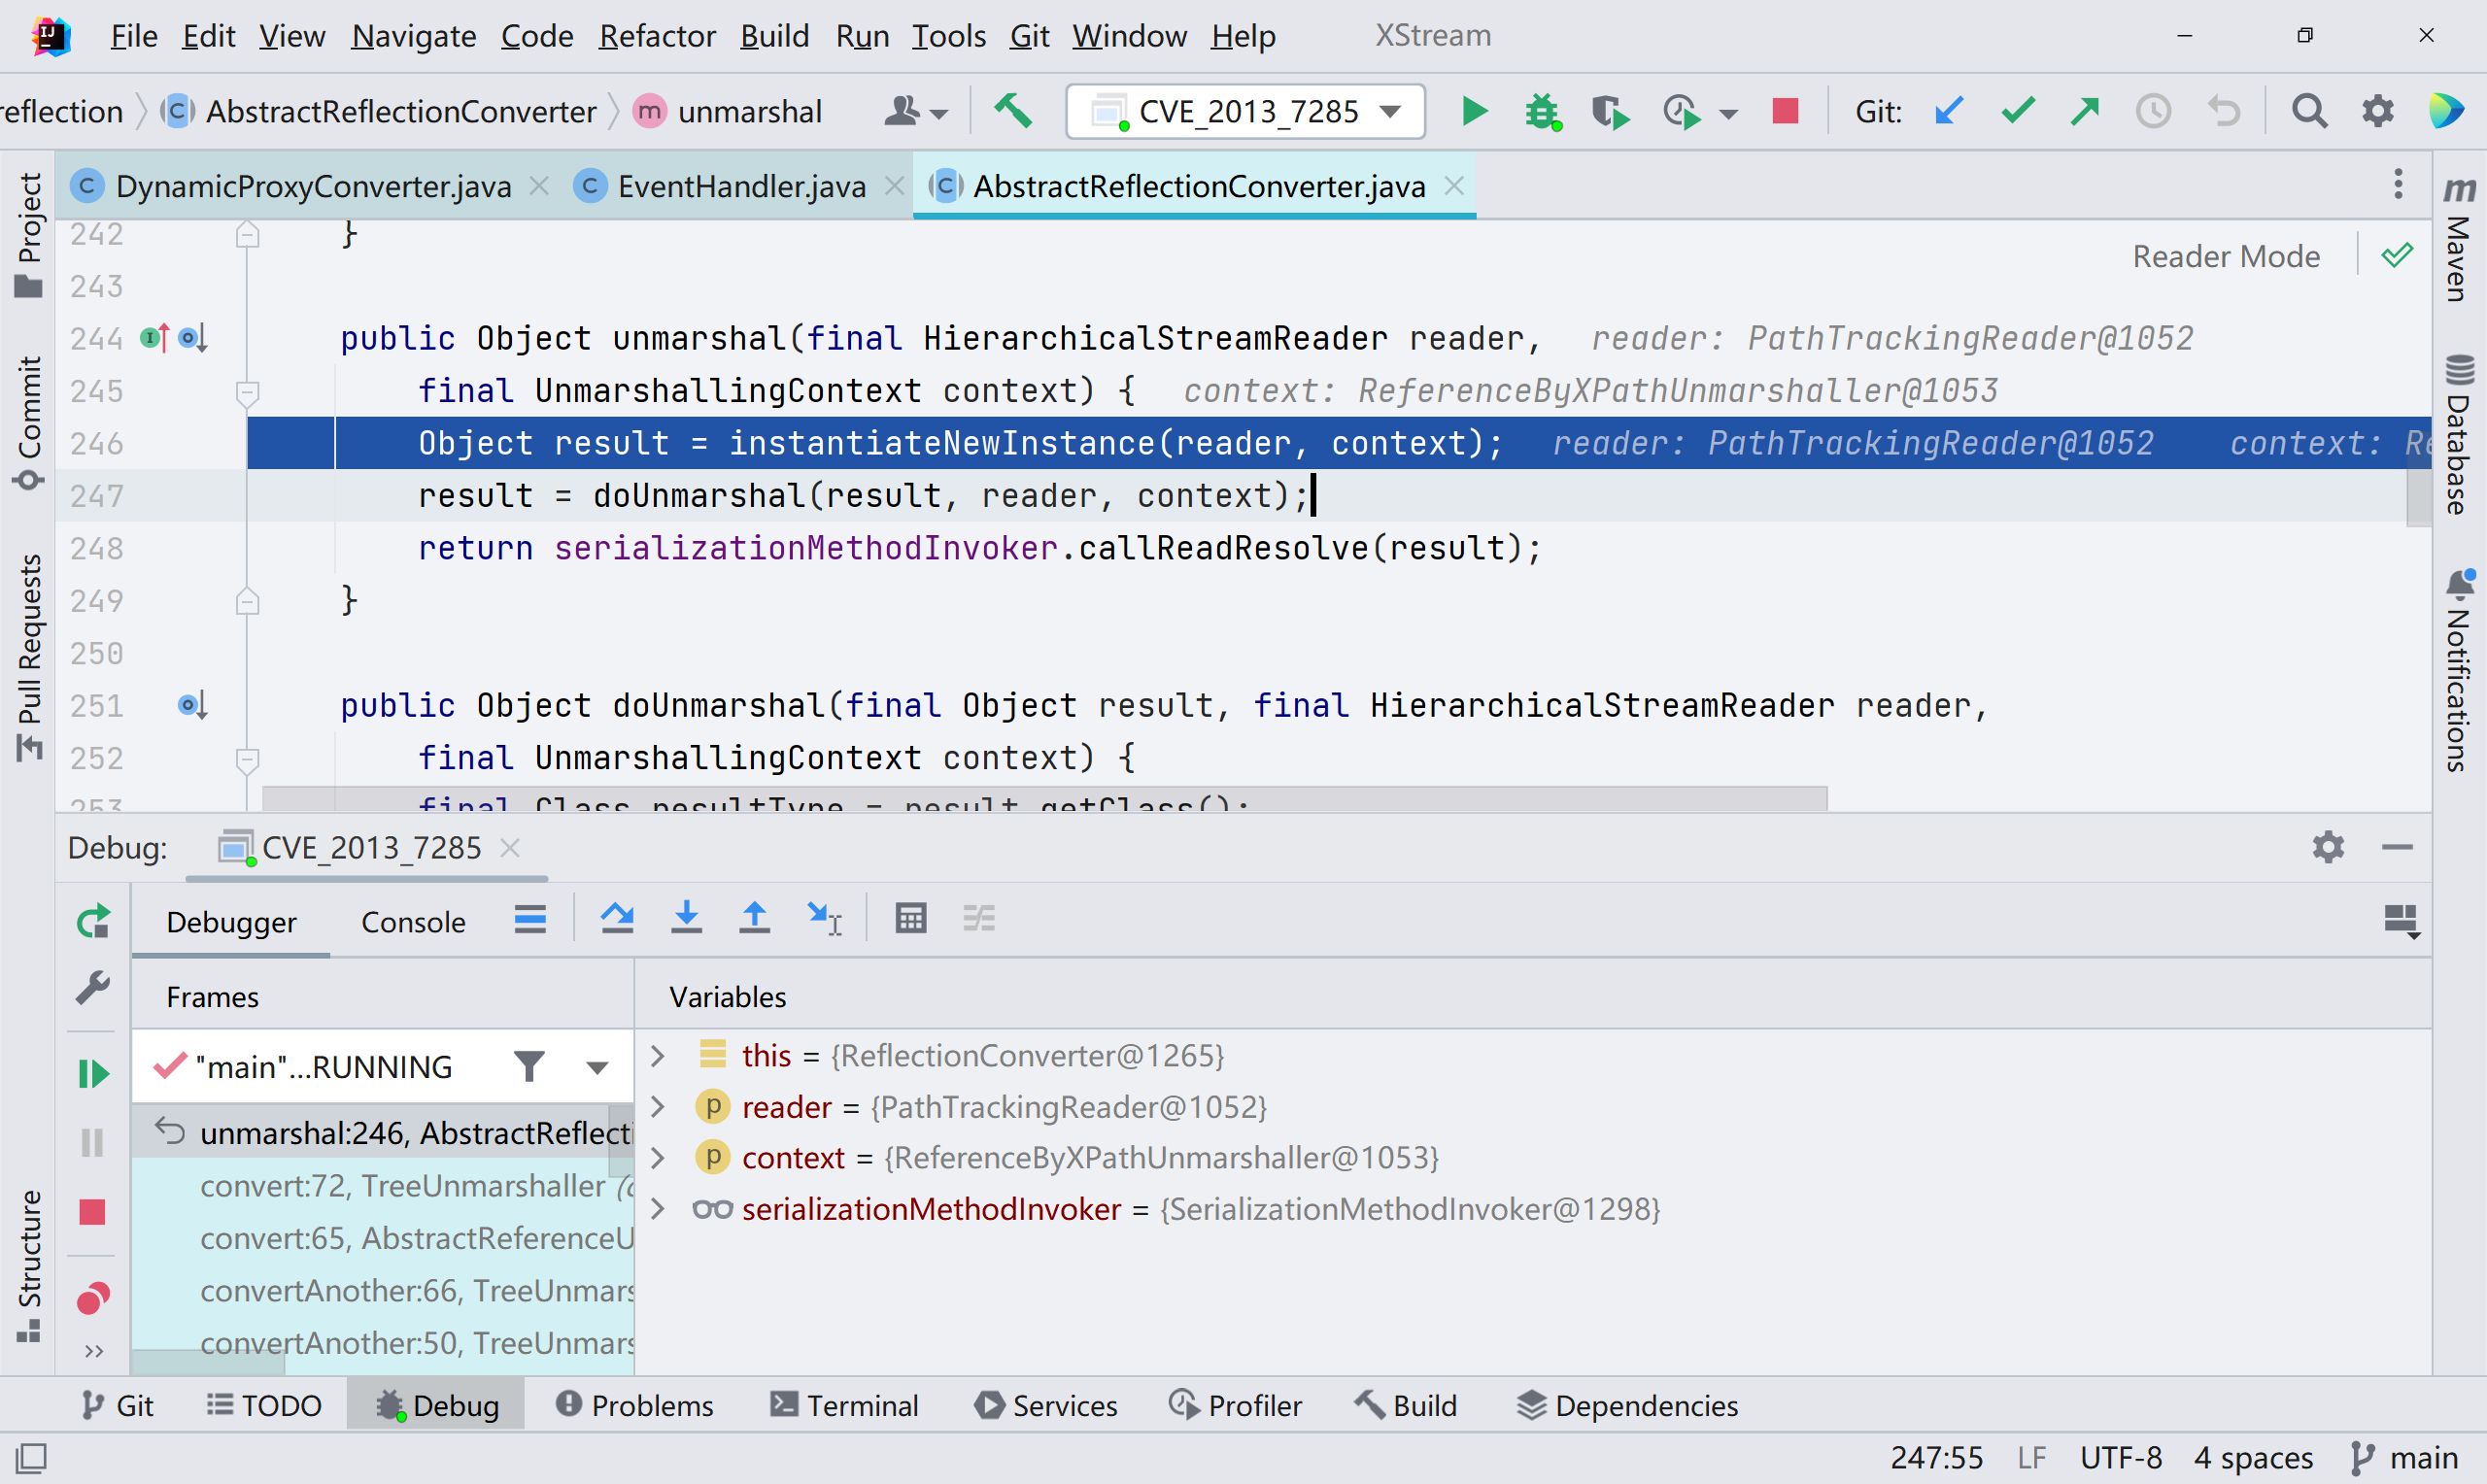The image size is (2487, 1484).
Task: Toggle Reader Mode in the editor
Action: [x=2225, y=256]
